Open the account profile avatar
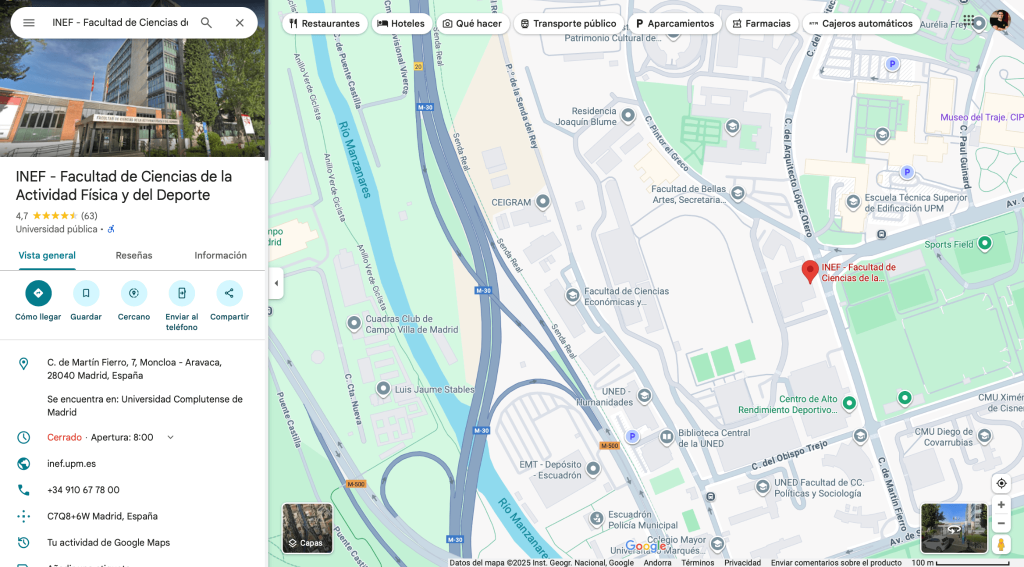The width and height of the screenshot is (1024, 567). (999, 21)
